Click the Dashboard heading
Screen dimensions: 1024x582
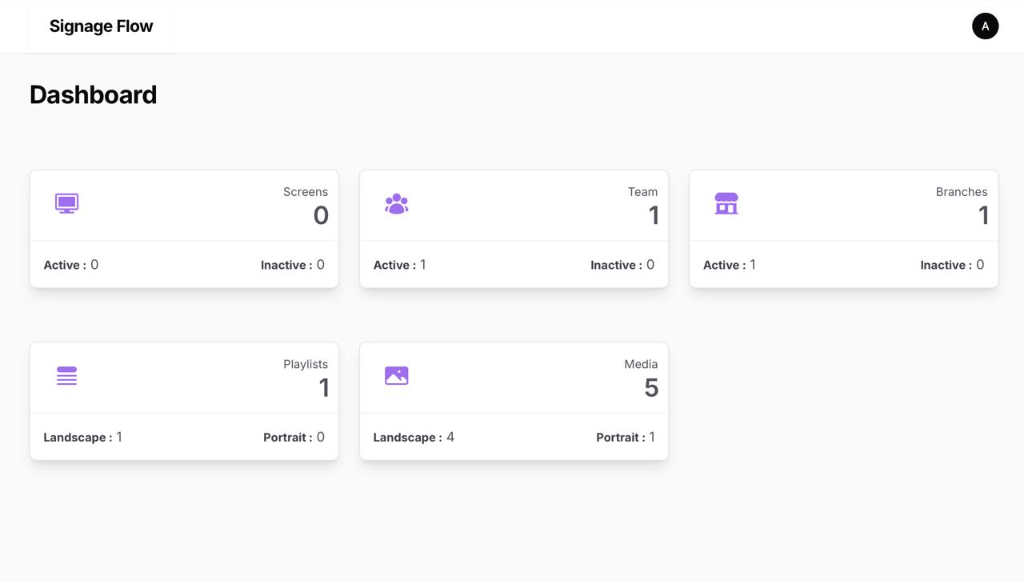93,94
